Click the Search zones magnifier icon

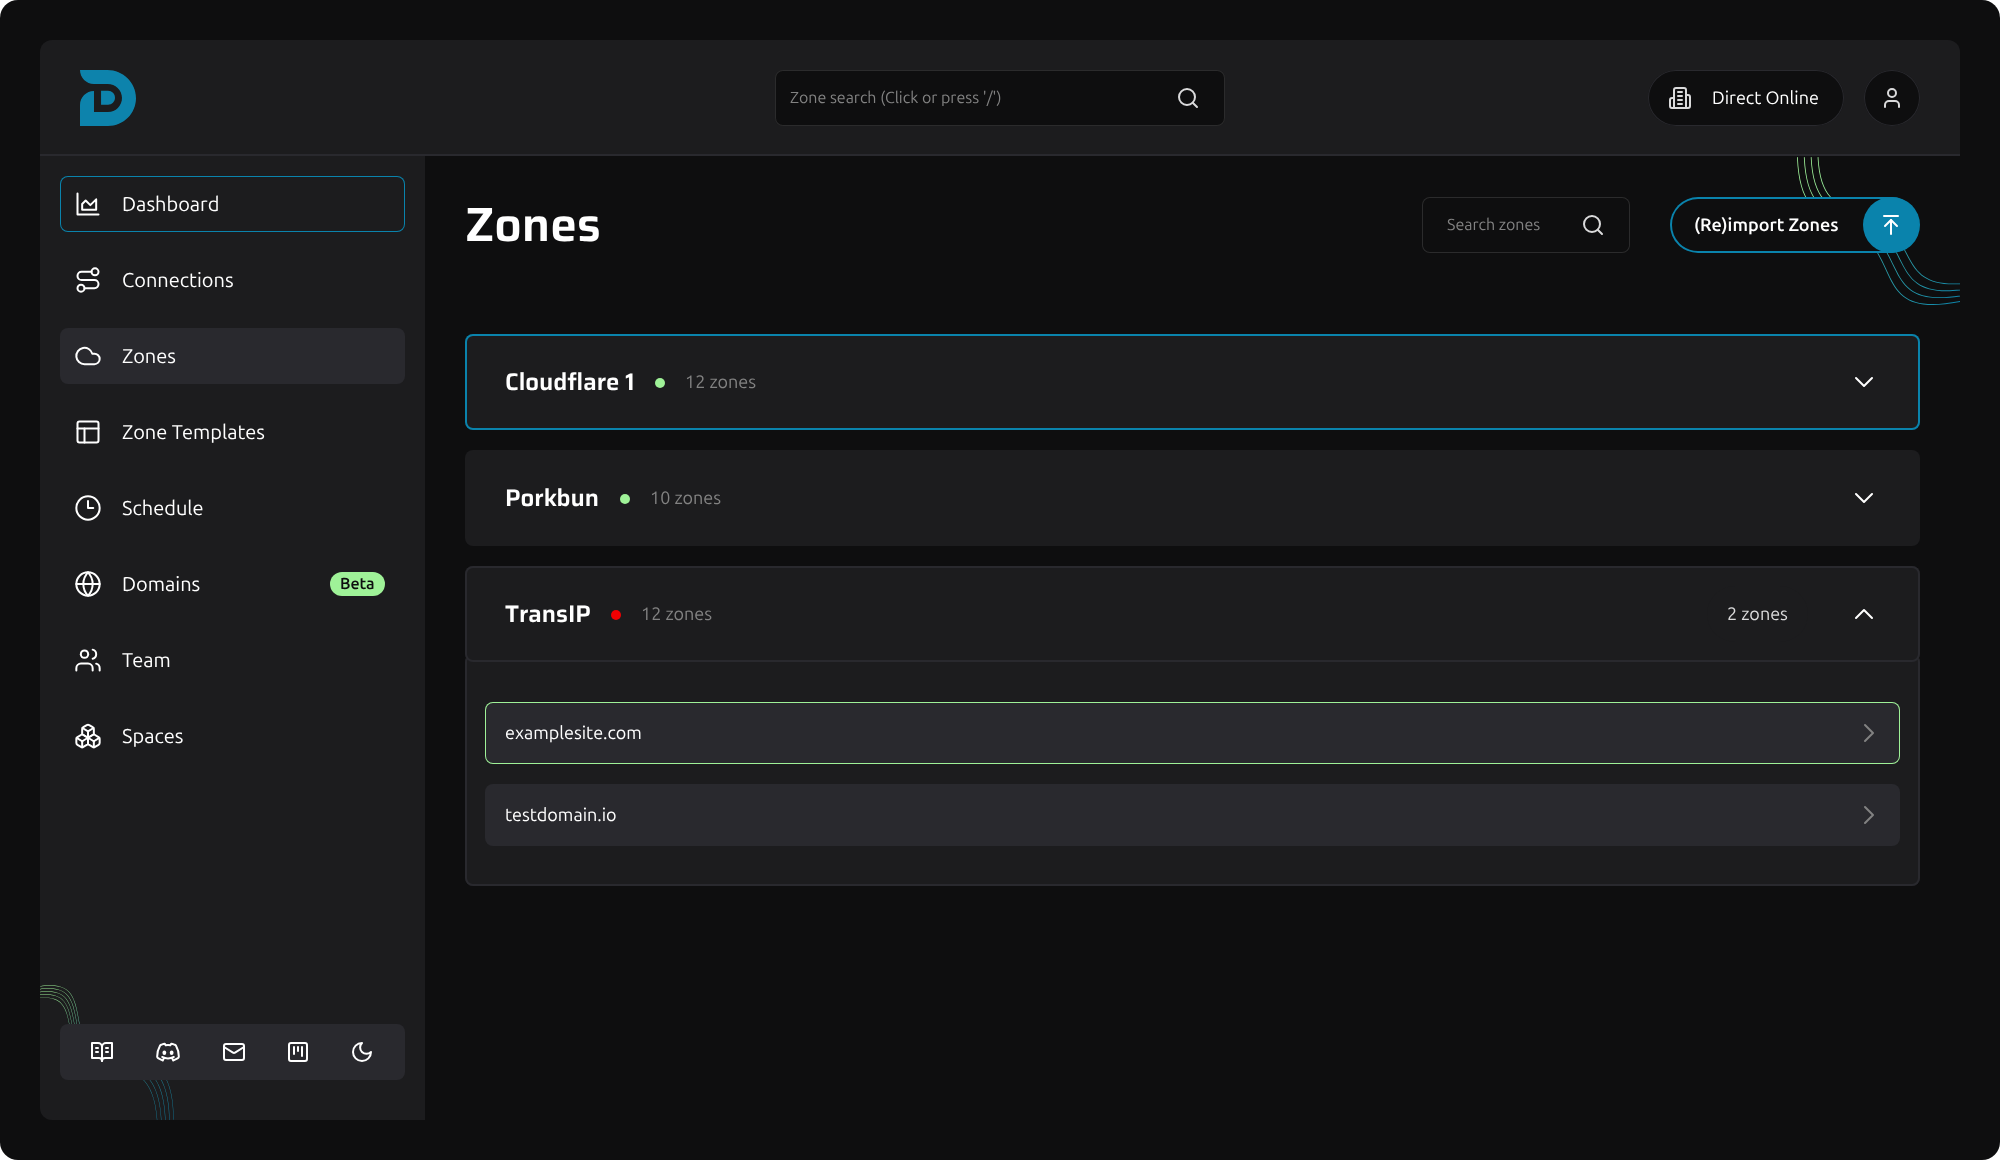[1593, 225]
